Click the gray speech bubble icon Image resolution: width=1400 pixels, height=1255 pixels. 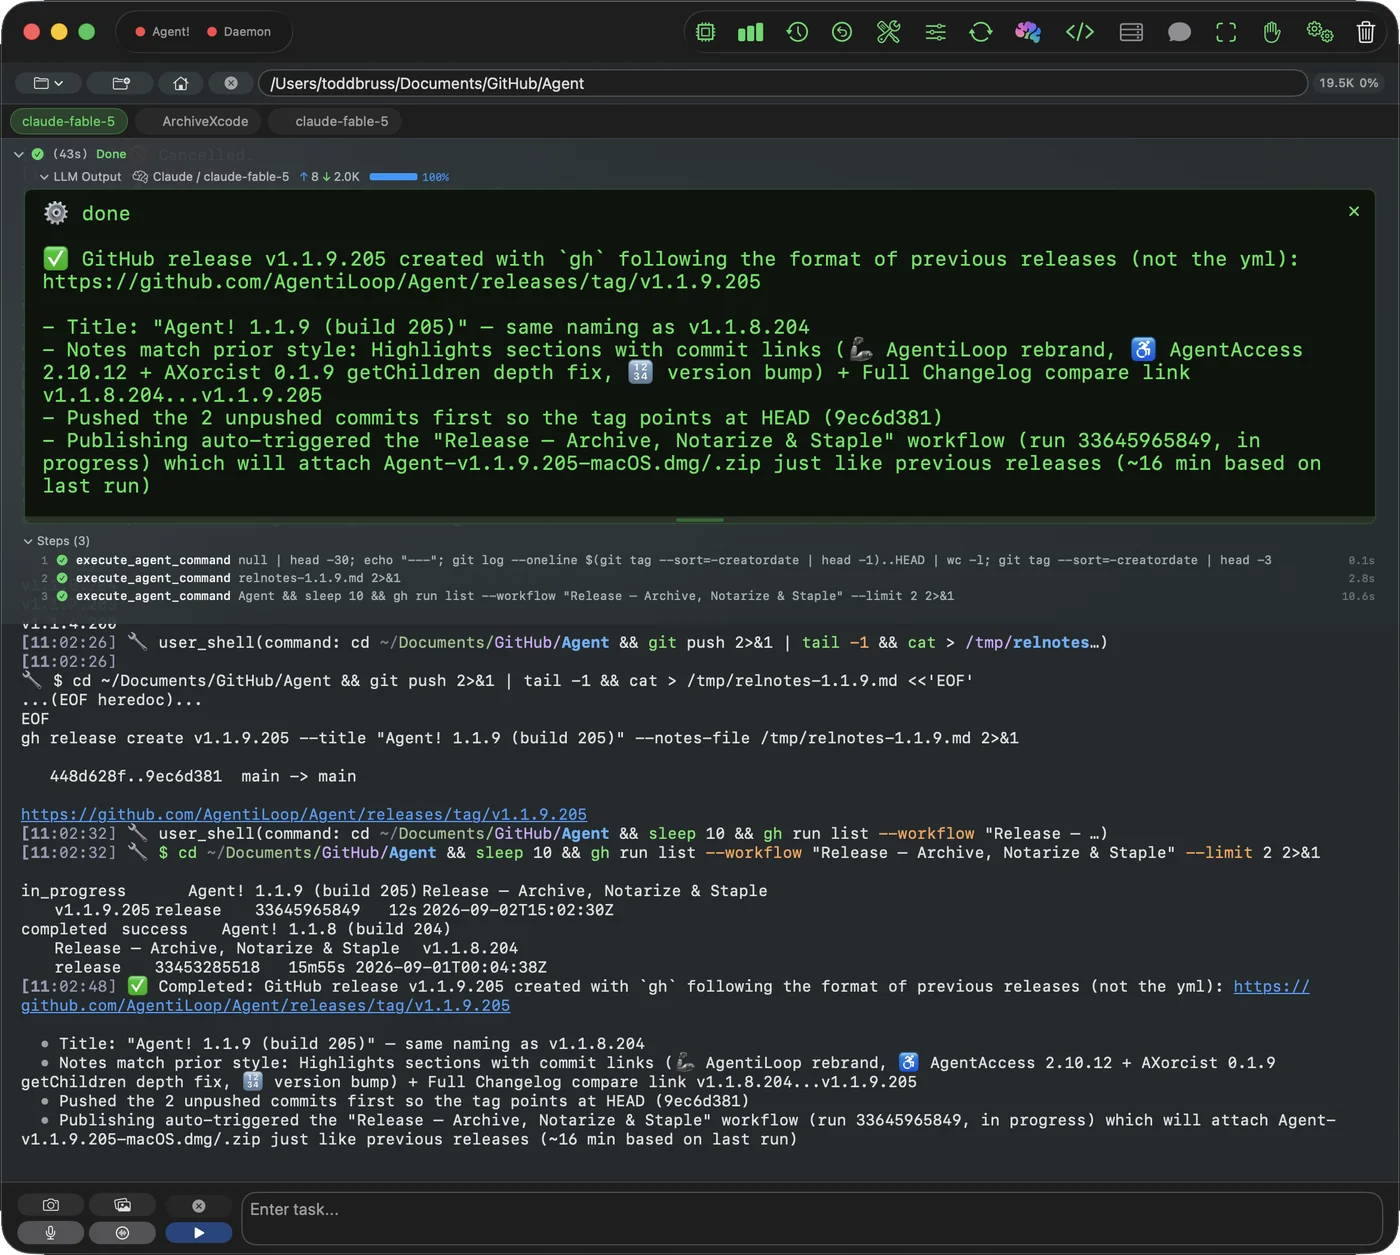click(1179, 32)
